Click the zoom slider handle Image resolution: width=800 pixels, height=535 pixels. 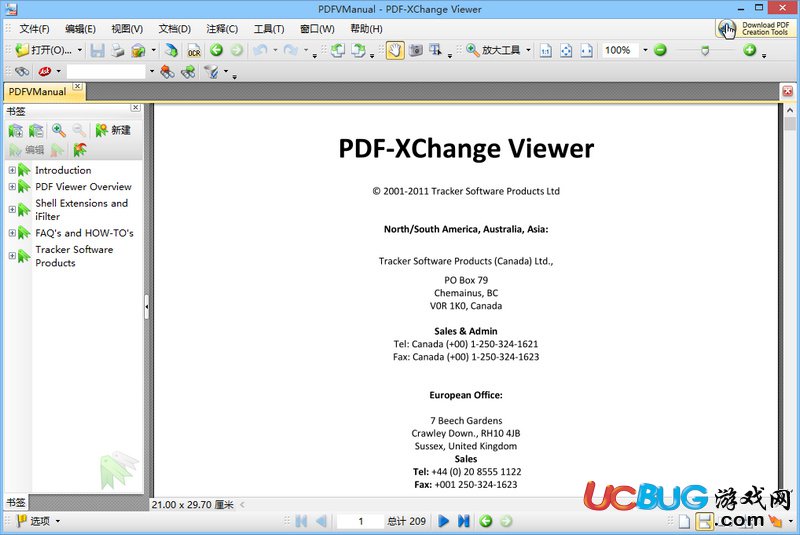pyautogui.click(x=705, y=50)
